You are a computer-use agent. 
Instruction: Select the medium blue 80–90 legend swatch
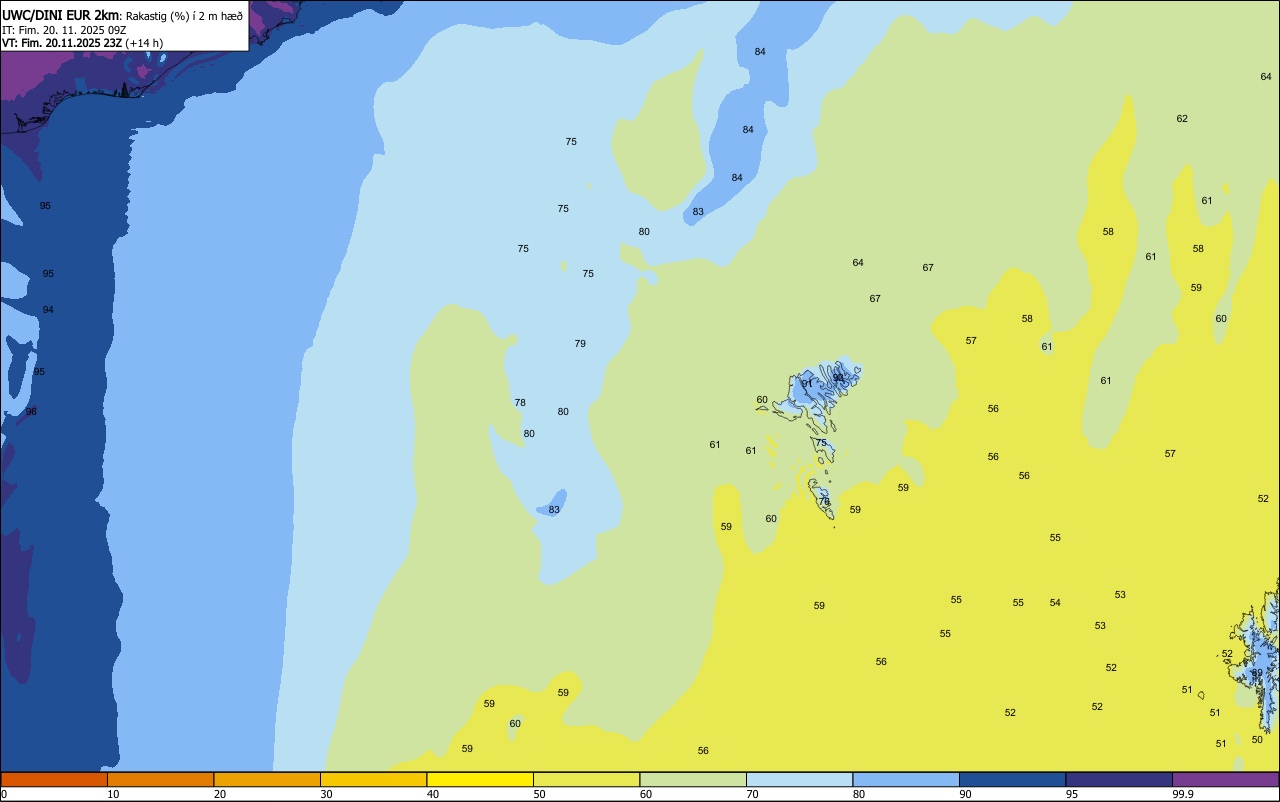tap(906, 779)
